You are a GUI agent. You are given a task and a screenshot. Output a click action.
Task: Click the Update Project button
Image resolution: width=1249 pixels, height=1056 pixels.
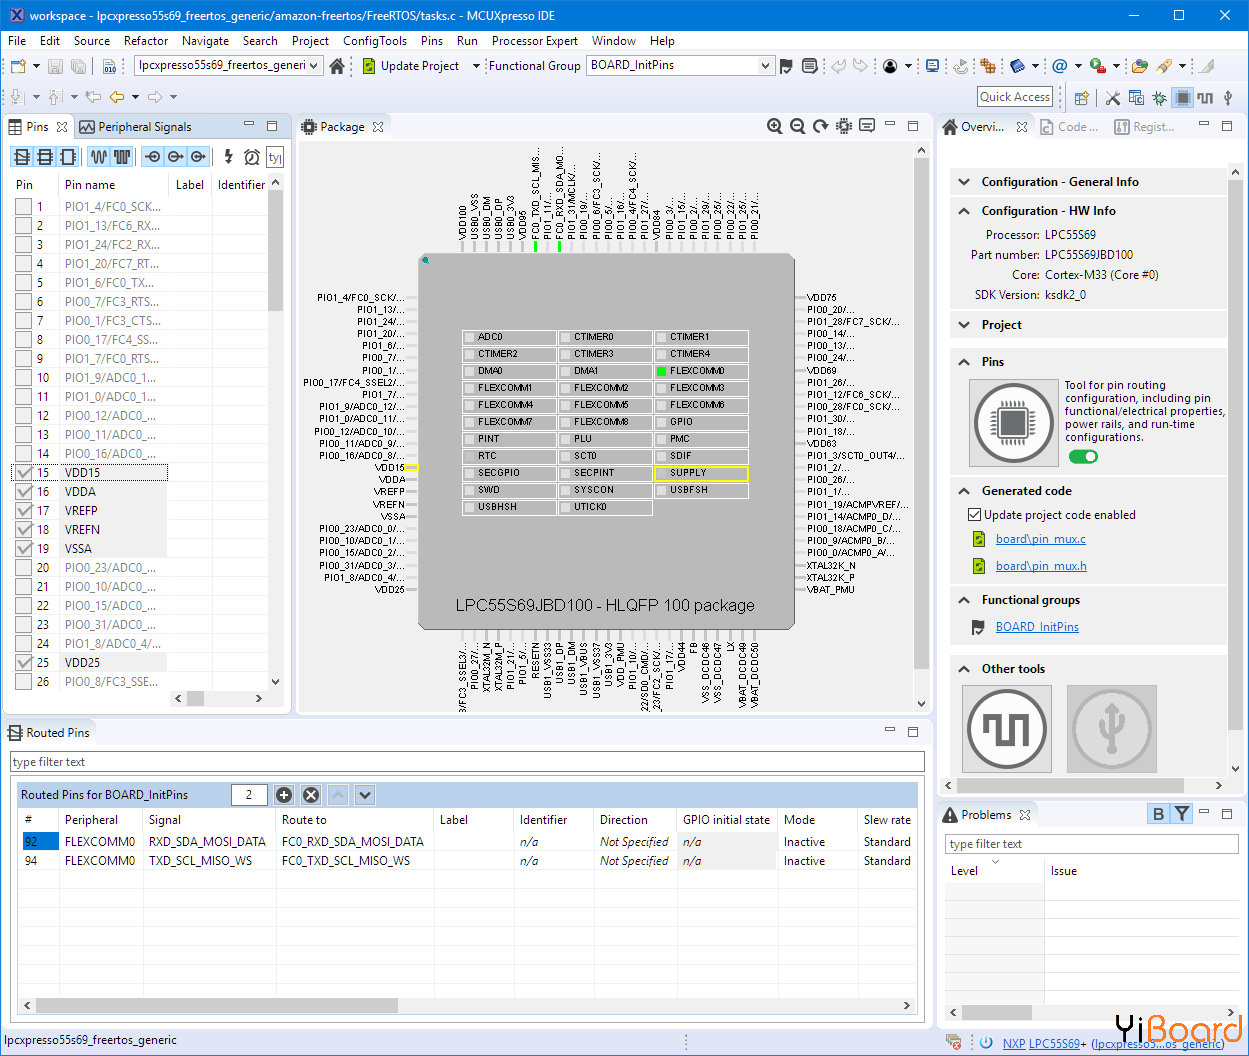[410, 66]
